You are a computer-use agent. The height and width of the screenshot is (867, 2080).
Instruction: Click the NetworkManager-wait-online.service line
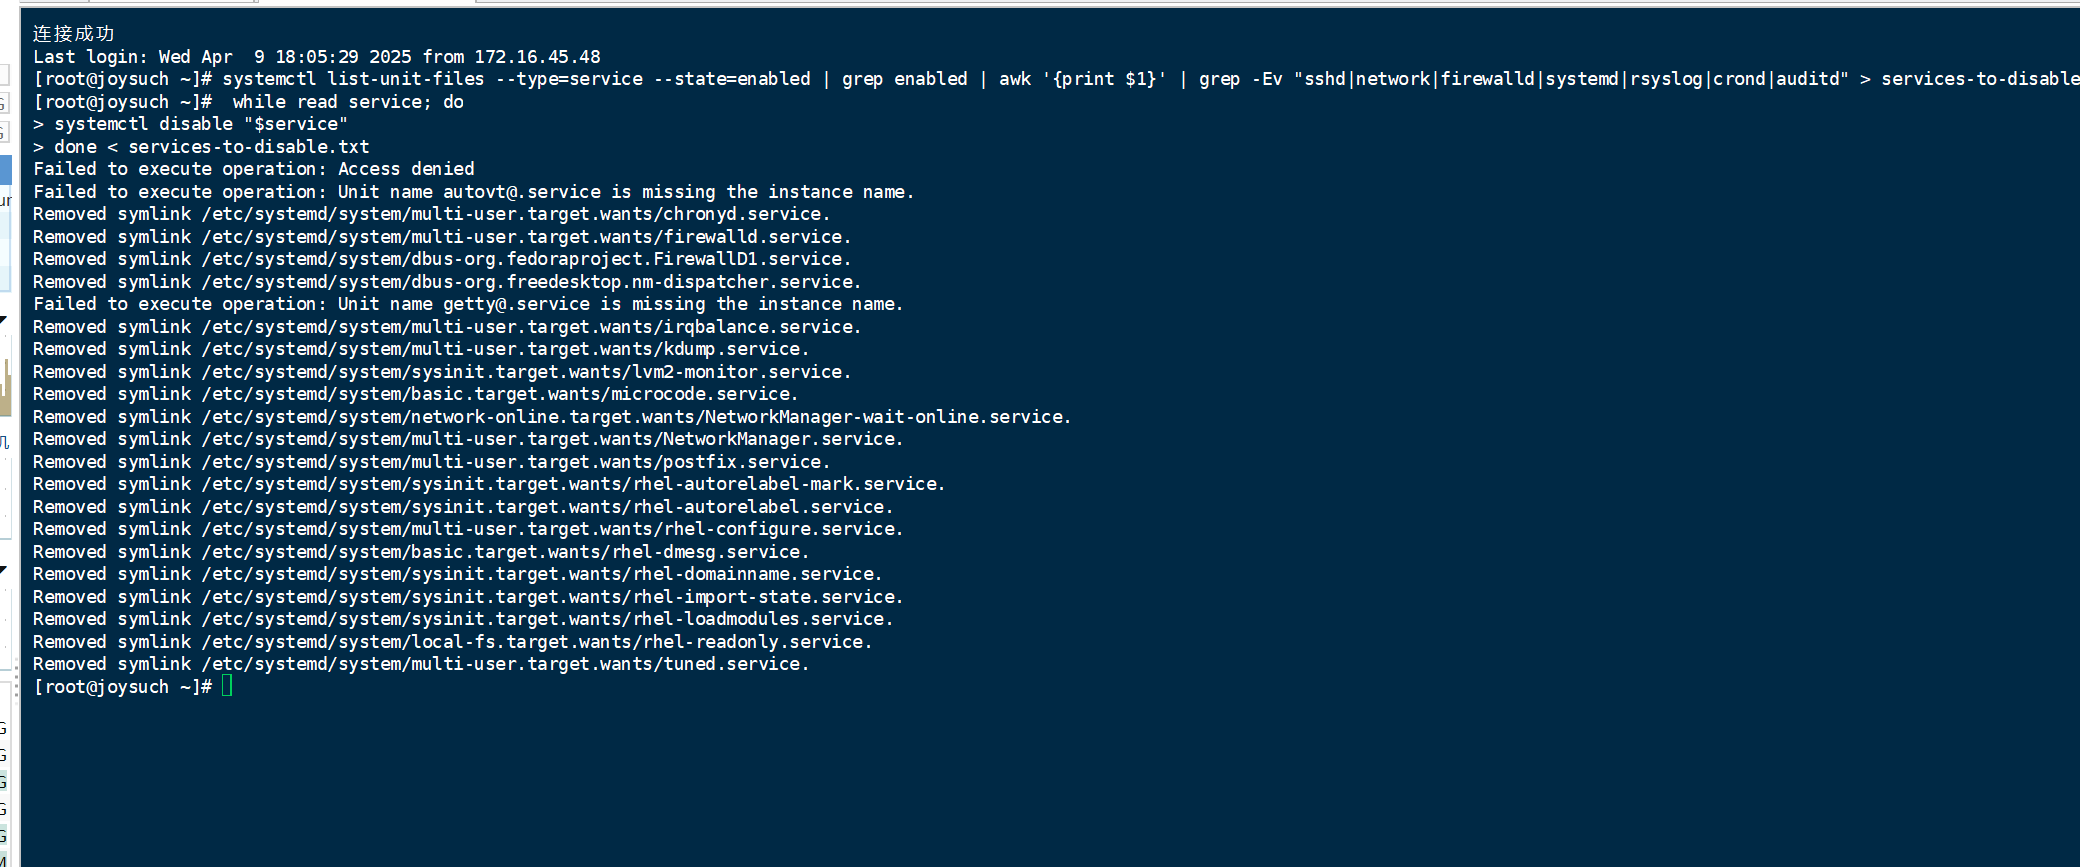[552, 417]
